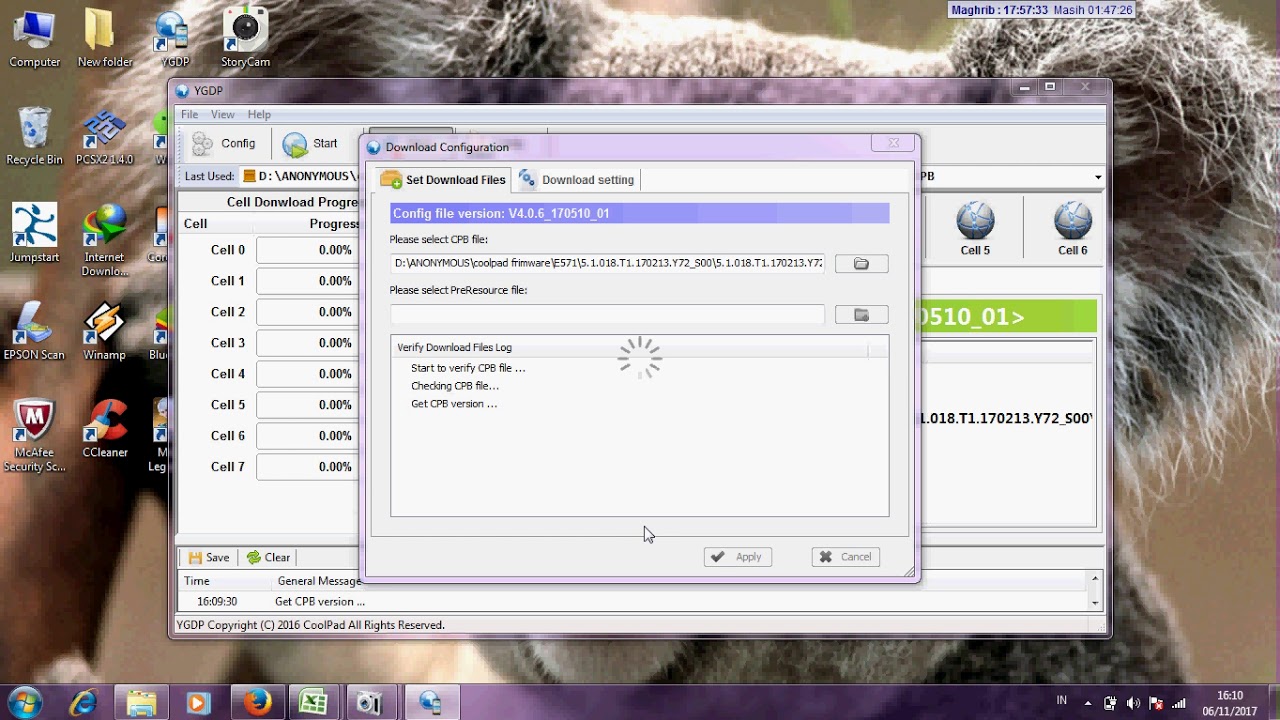Click the 'Start to verify CPB file ...' line

coord(468,368)
